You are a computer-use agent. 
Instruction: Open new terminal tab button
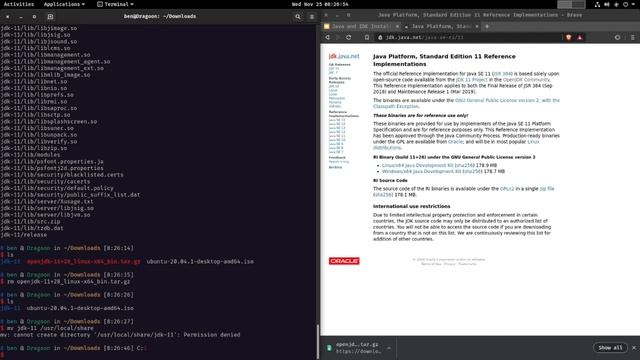pyautogui.click(x=50, y=17)
